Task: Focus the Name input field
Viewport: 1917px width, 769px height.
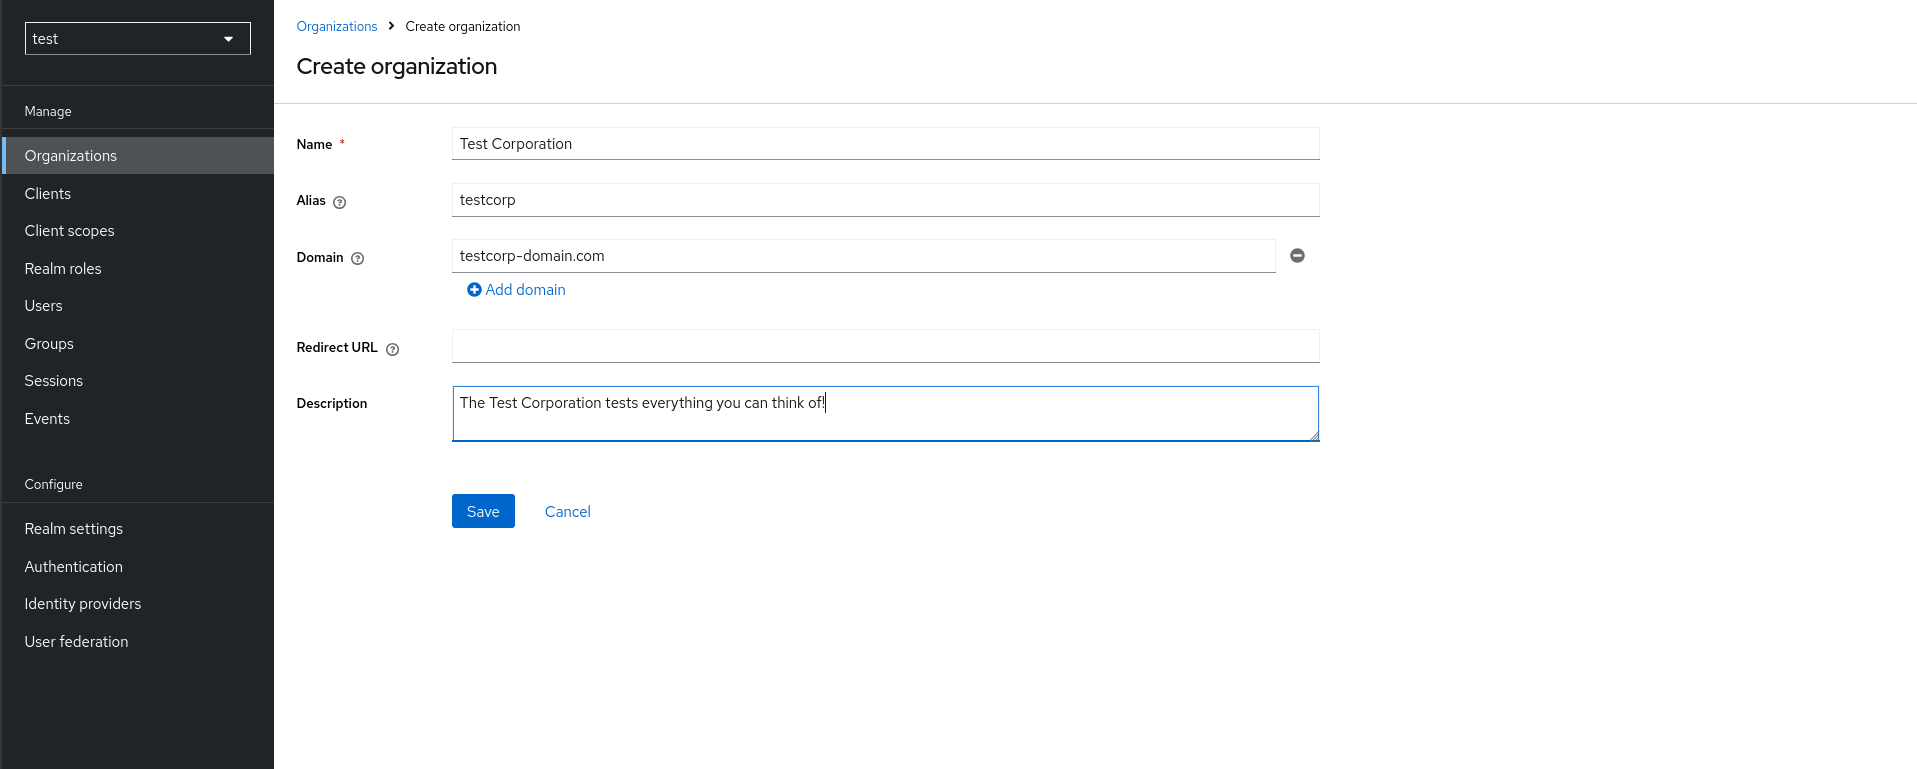Action: [x=885, y=144]
